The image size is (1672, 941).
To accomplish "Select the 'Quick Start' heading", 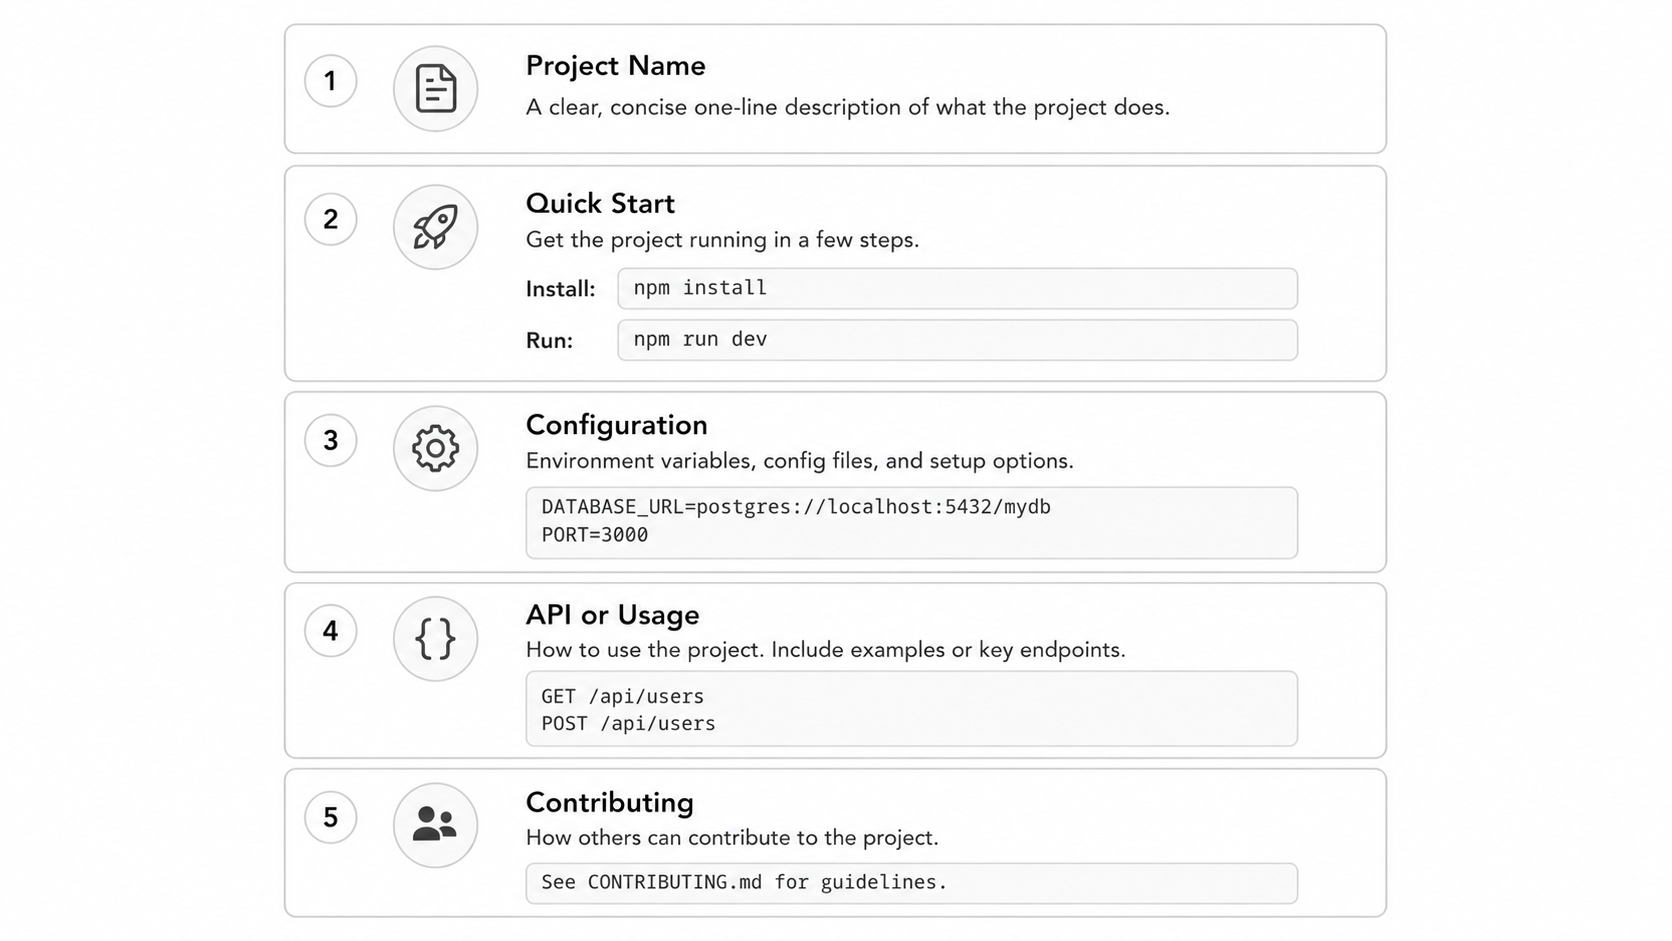I will point(600,204).
